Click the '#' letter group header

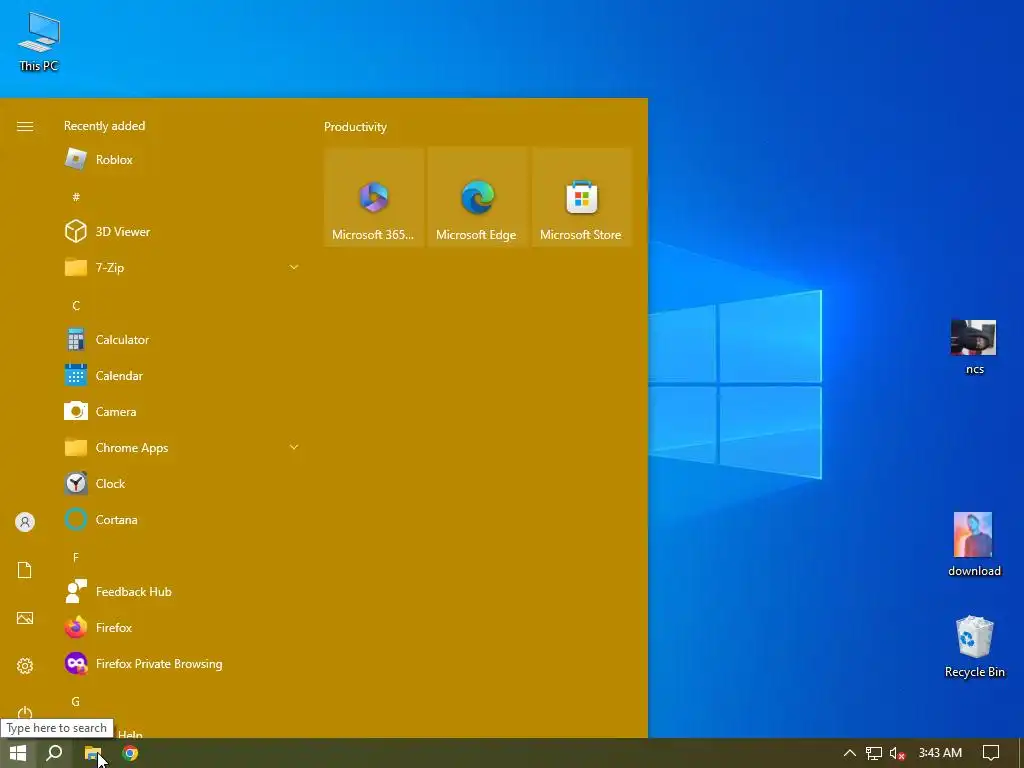pos(76,197)
